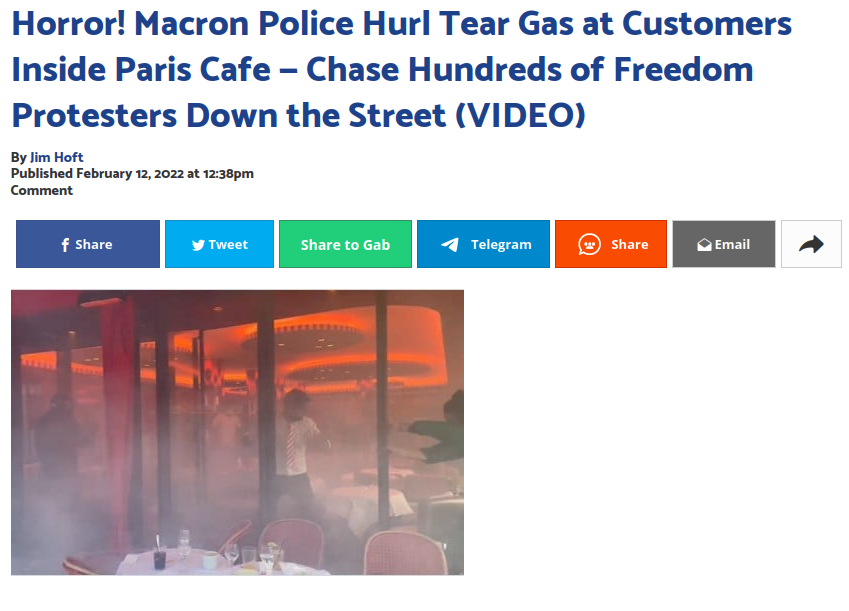Open more sharing options with arrow icon

(x=811, y=244)
